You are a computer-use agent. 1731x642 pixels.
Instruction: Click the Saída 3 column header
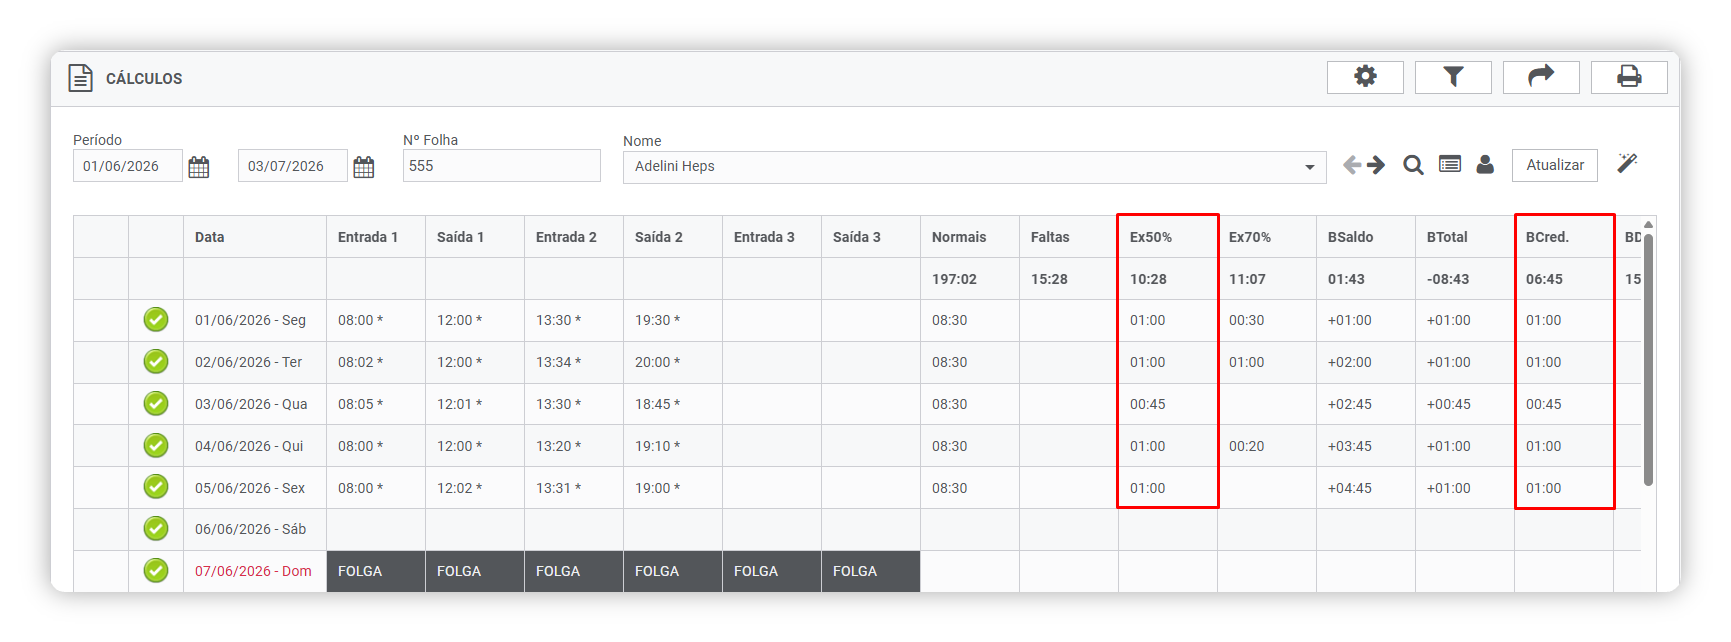click(x=871, y=237)
